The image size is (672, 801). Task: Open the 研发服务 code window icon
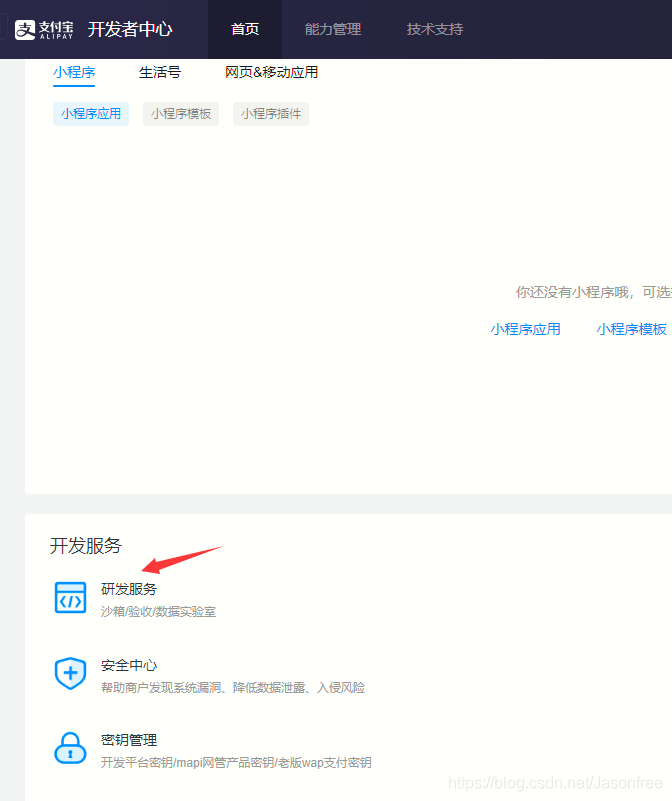coord(71,597)
